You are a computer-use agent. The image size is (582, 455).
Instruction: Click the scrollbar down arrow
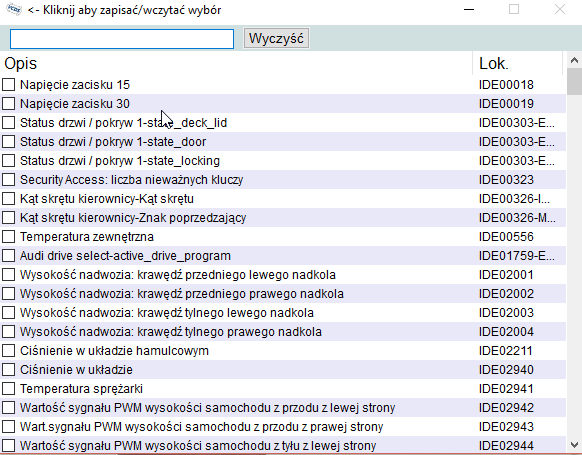tap(574, 445)
